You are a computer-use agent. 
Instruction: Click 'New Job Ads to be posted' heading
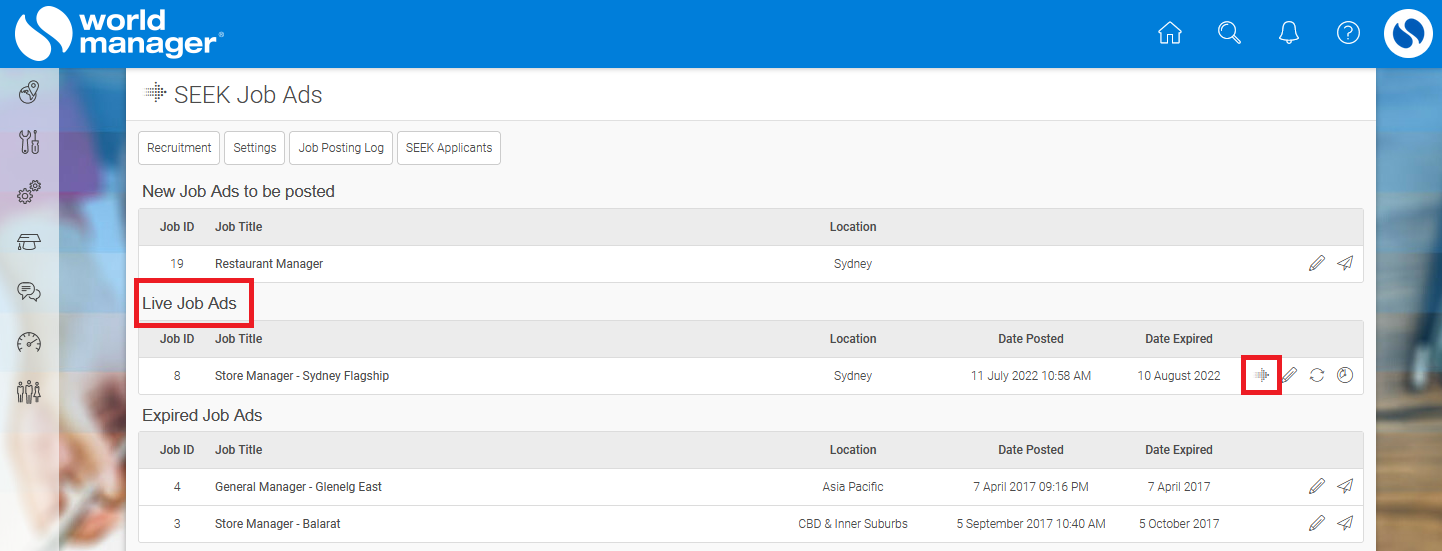click(x=238, y=191)
